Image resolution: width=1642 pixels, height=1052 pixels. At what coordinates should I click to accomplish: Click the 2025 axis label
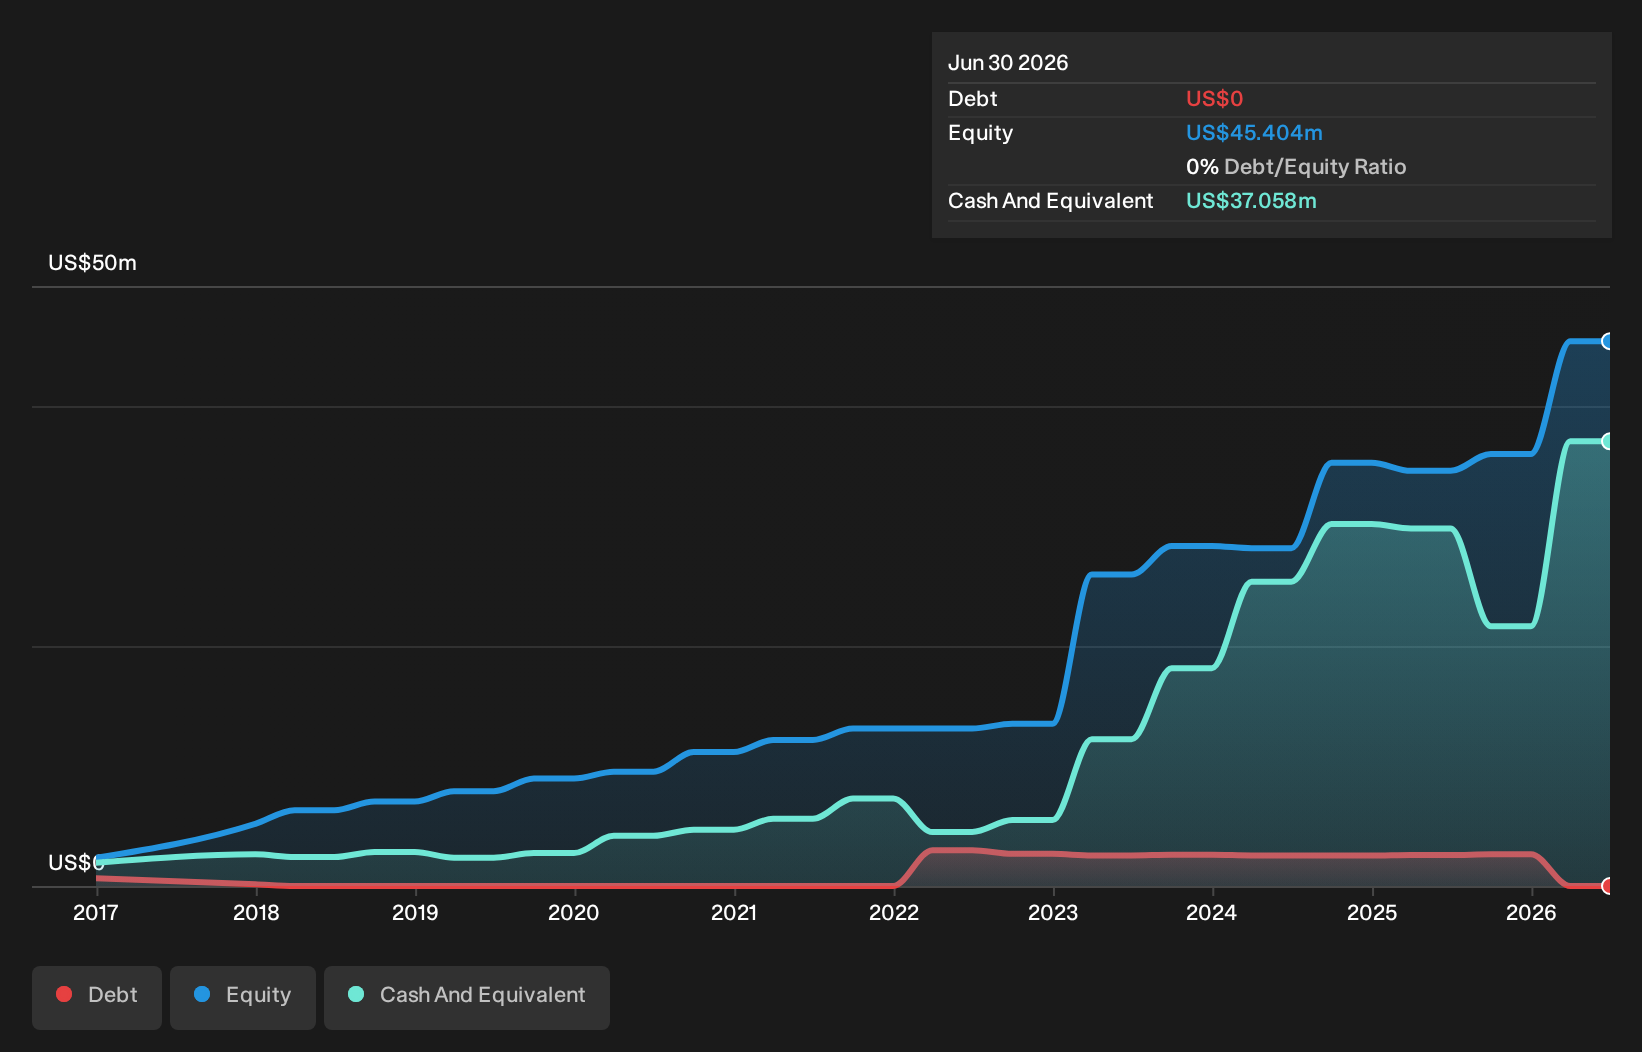click(x=1372, y=913)
